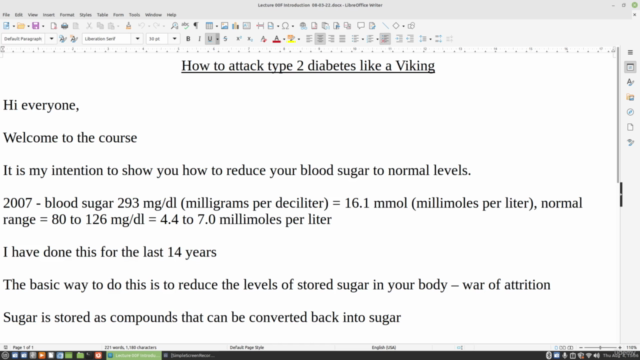Open the font color dropdown arrow

[x=284, y=39]
